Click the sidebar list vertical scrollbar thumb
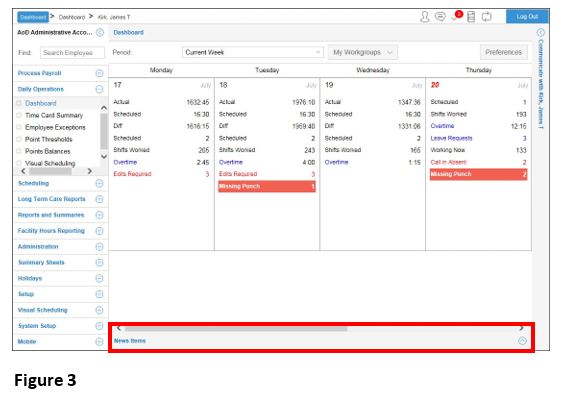 tap(104, 131)
